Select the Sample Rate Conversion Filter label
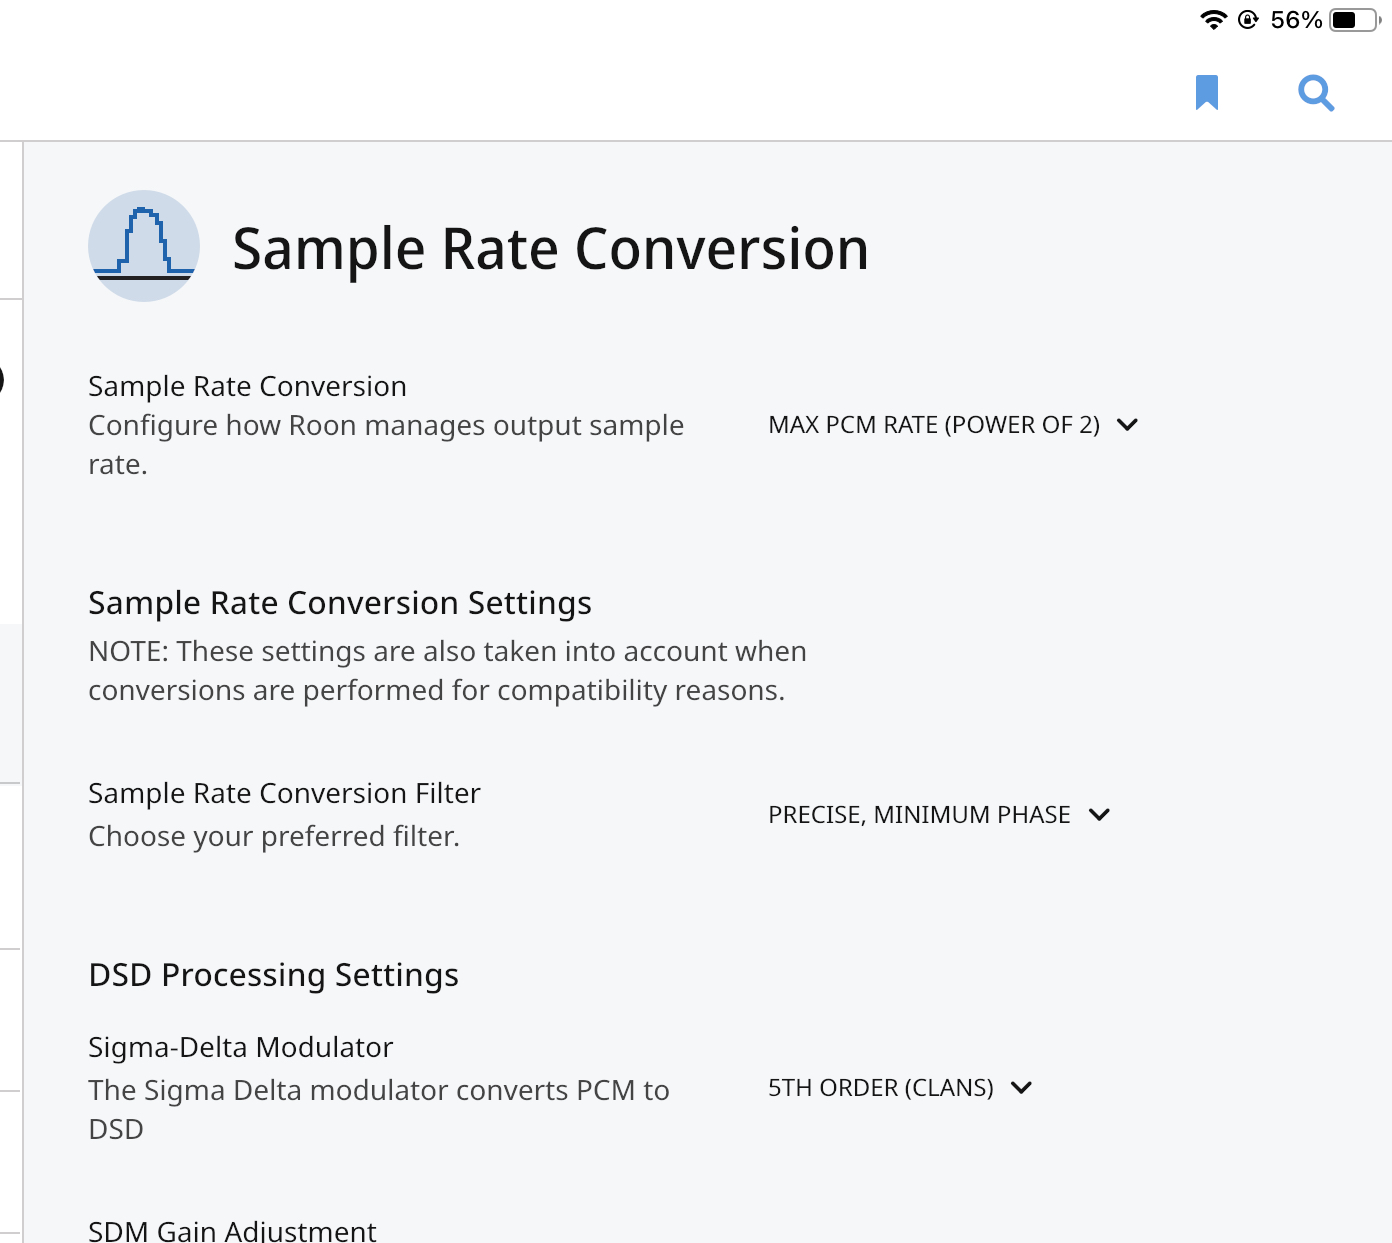The image size is (1392, 1243). pyautogui.click(x=284, y=793)
